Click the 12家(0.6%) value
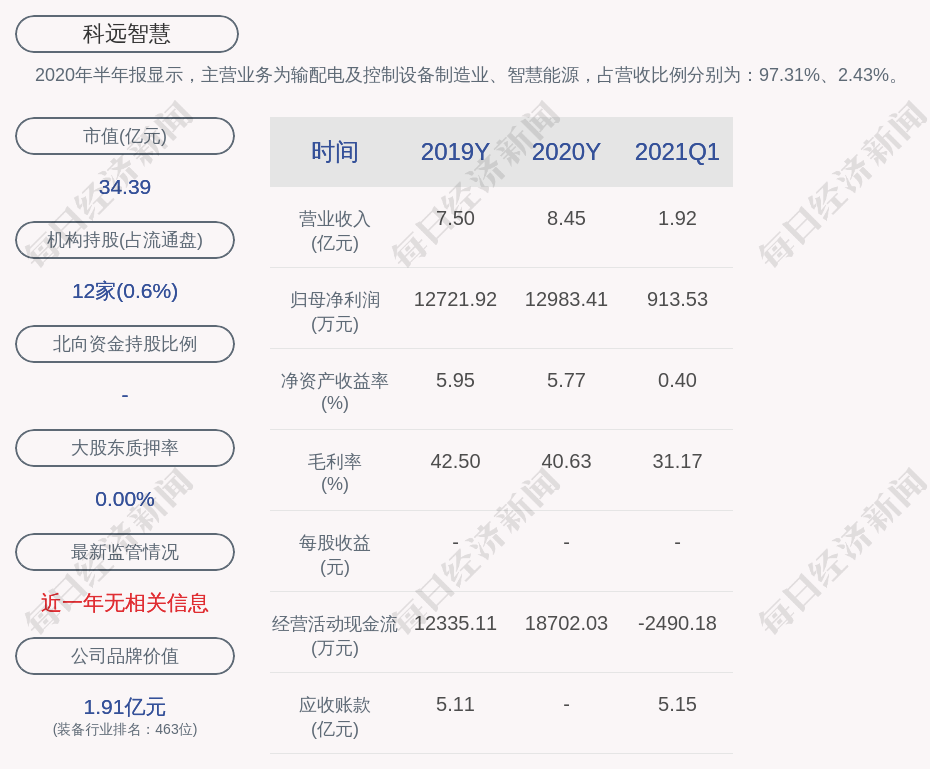This screenshot has width=930, height=769. [x=125, y=291]
